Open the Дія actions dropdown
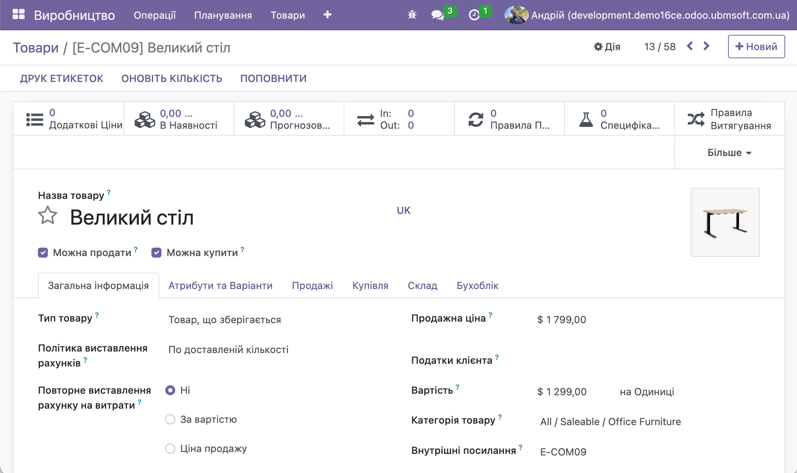 pos(607,47)
